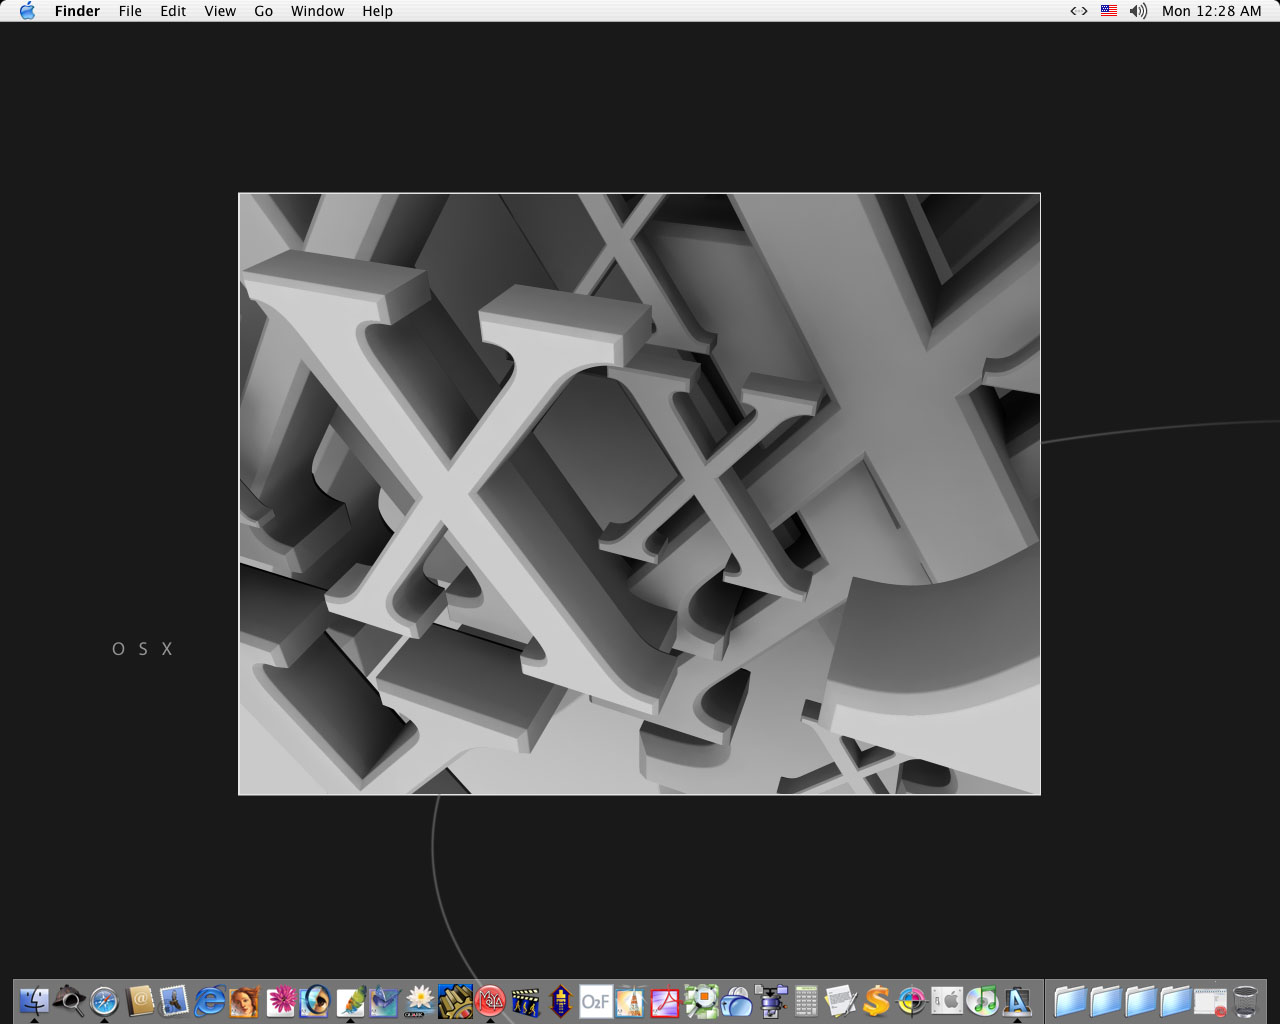Launch Sherlock detective hat icon
Screen dimensions: 1280x1024
[69, 1000]
